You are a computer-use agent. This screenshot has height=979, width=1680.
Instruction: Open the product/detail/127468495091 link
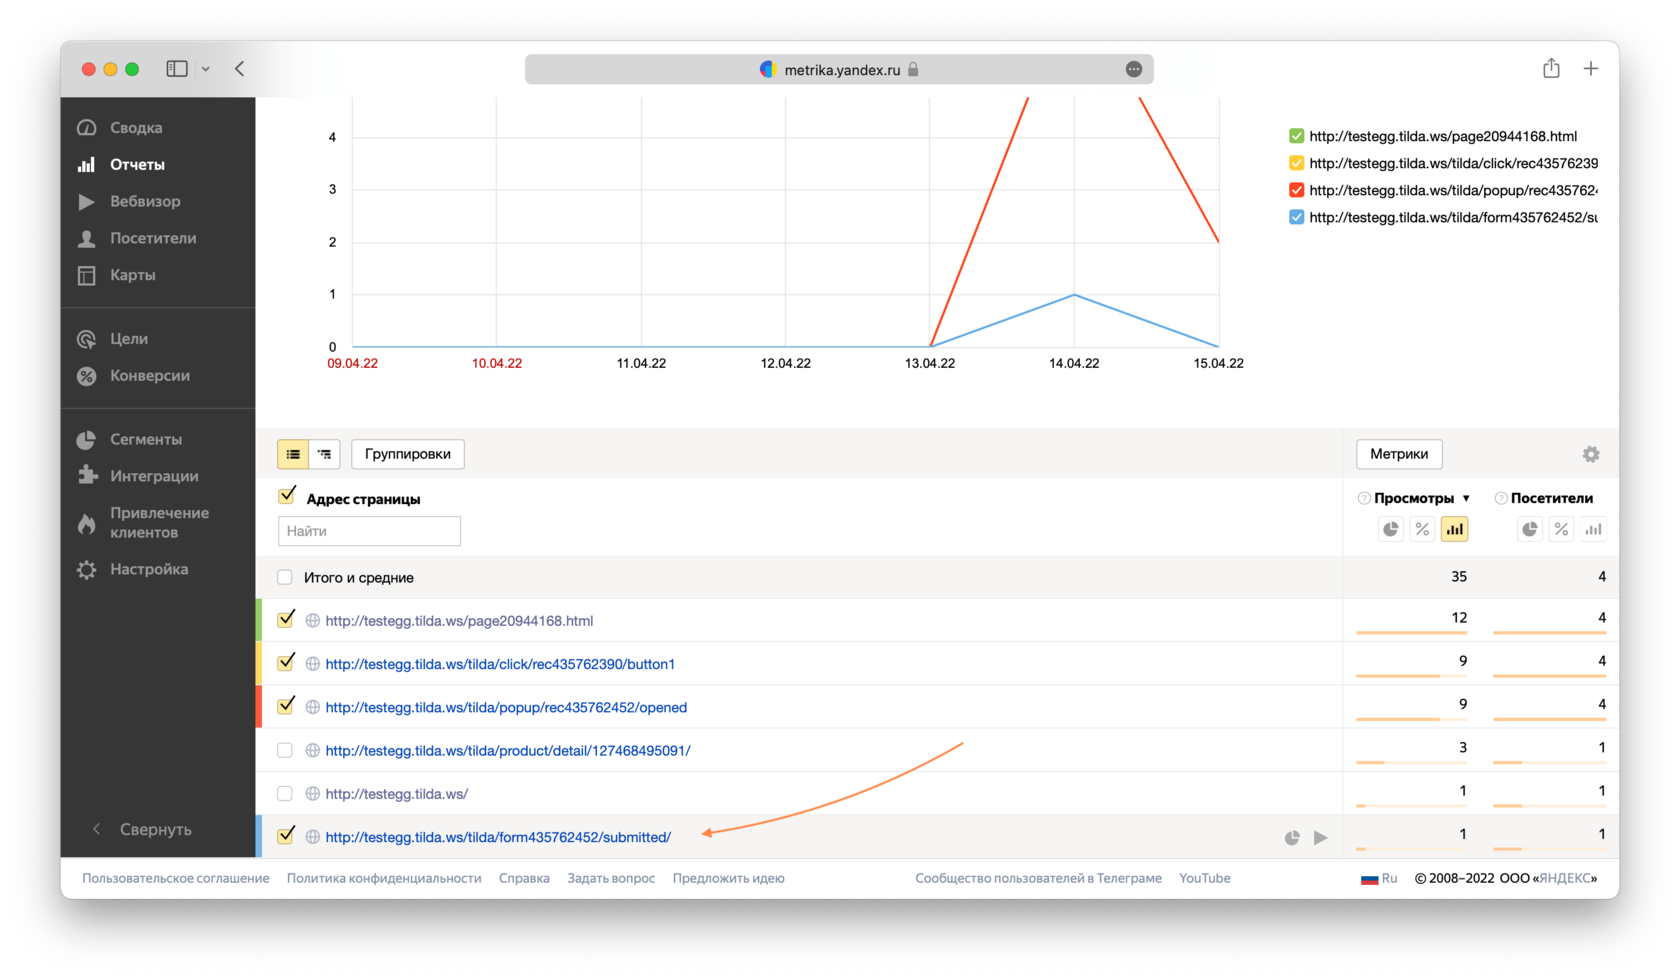point(508,751)
